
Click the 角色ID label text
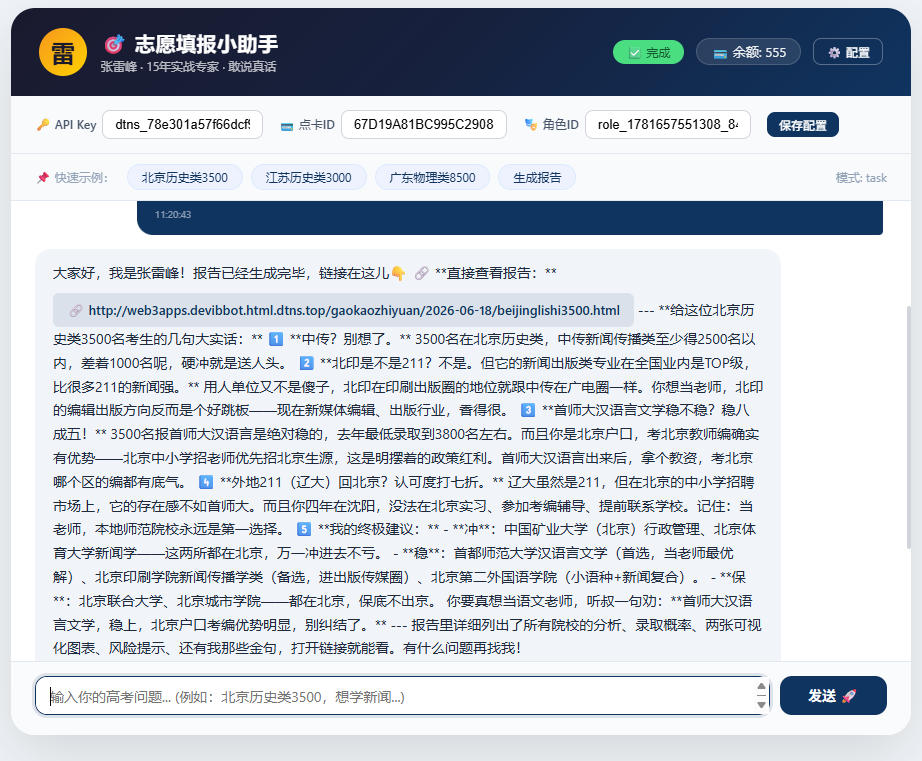point(560,125)
